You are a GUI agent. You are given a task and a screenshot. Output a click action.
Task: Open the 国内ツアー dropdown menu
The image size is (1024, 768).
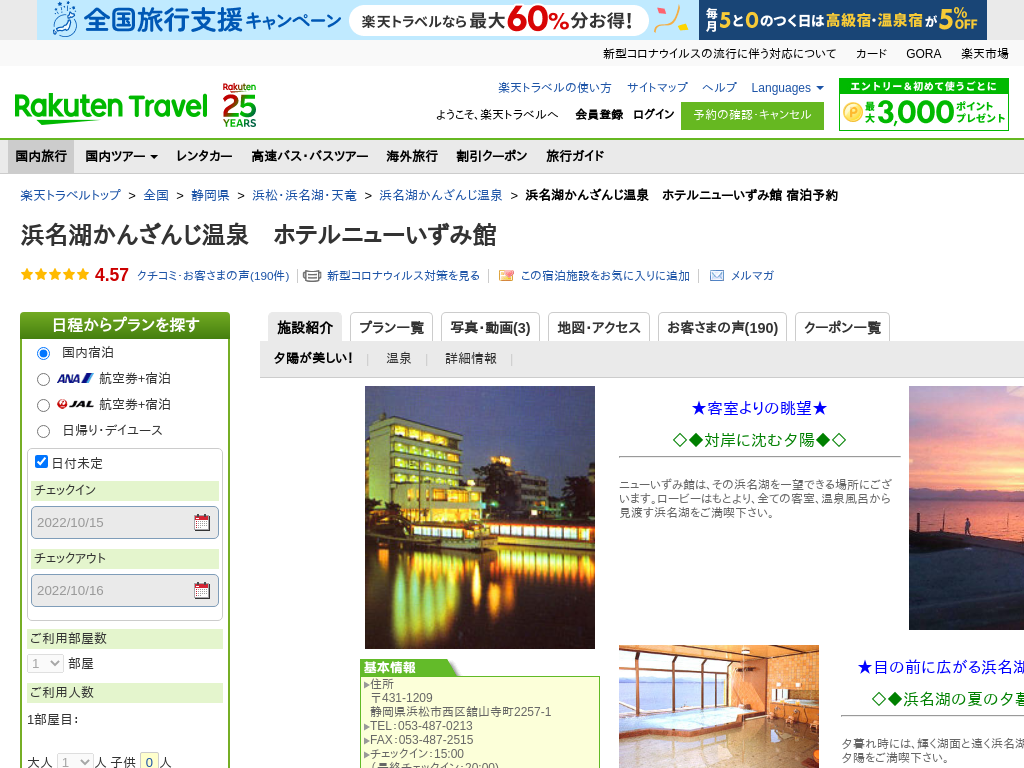click(121, 156)
